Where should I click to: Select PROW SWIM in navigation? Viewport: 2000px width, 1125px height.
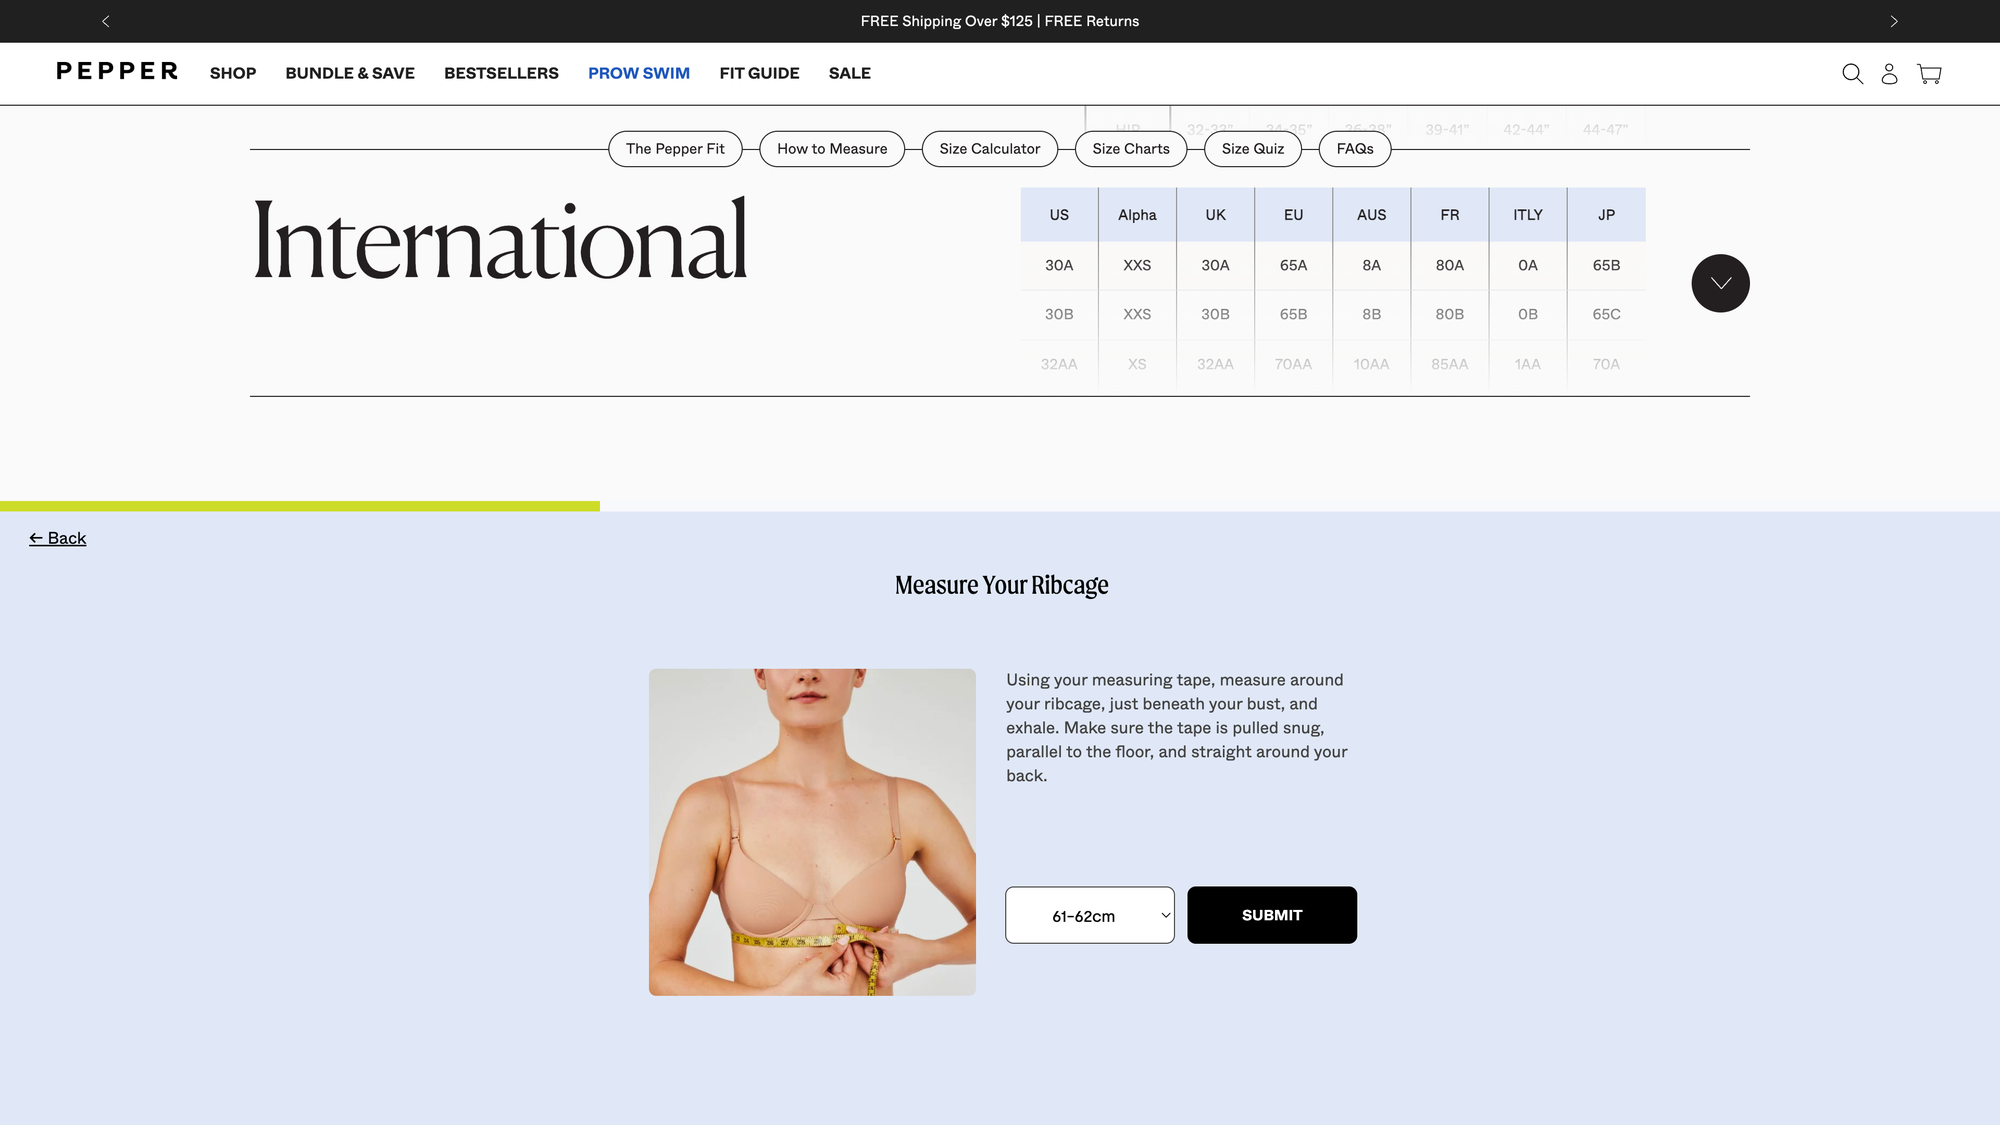tap(639, 73)
